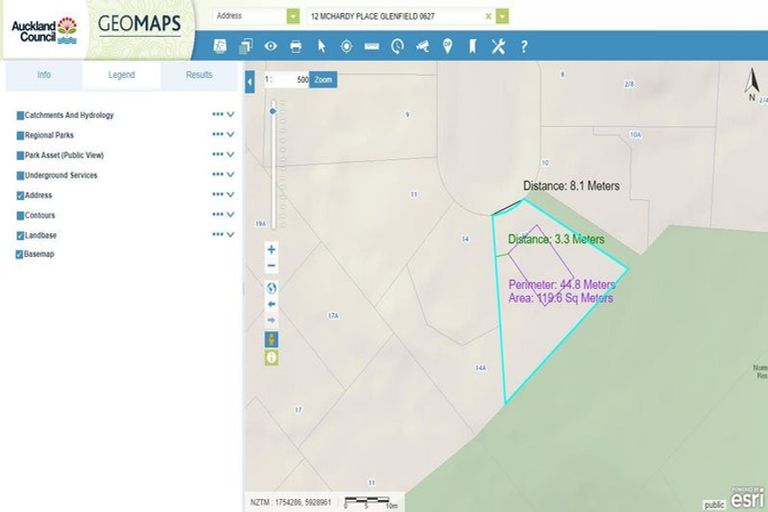Click the zoom level slider handle
This screenshot has height=512, width=768.
272,111
